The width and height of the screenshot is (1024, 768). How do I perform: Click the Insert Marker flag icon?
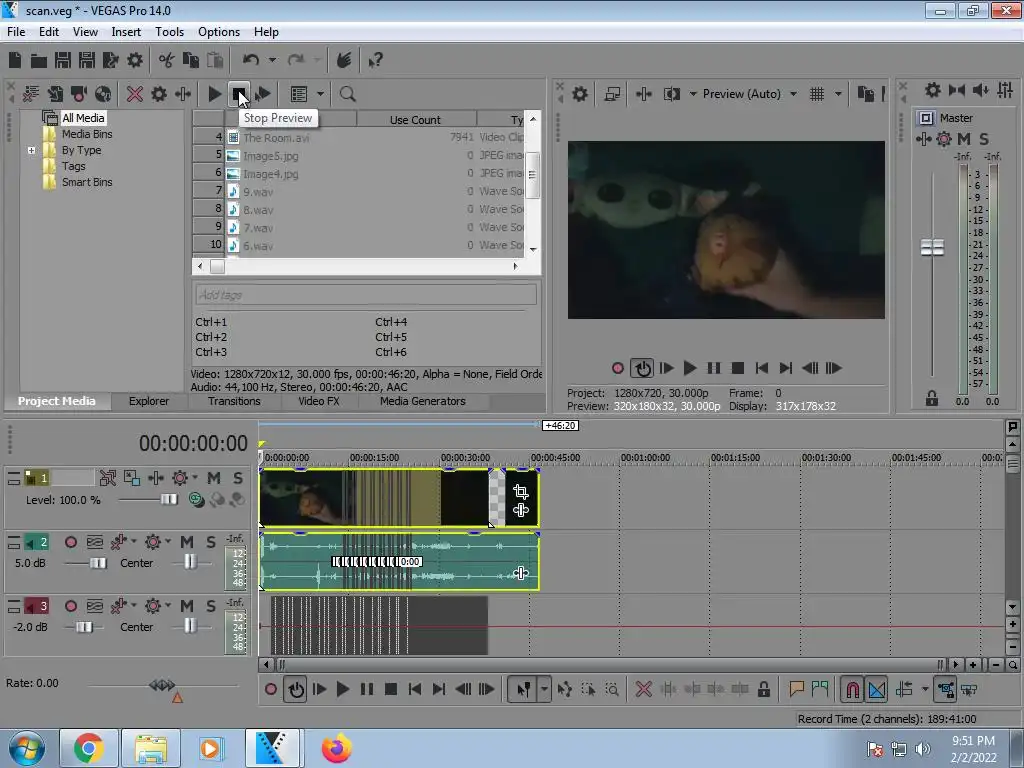796,689
